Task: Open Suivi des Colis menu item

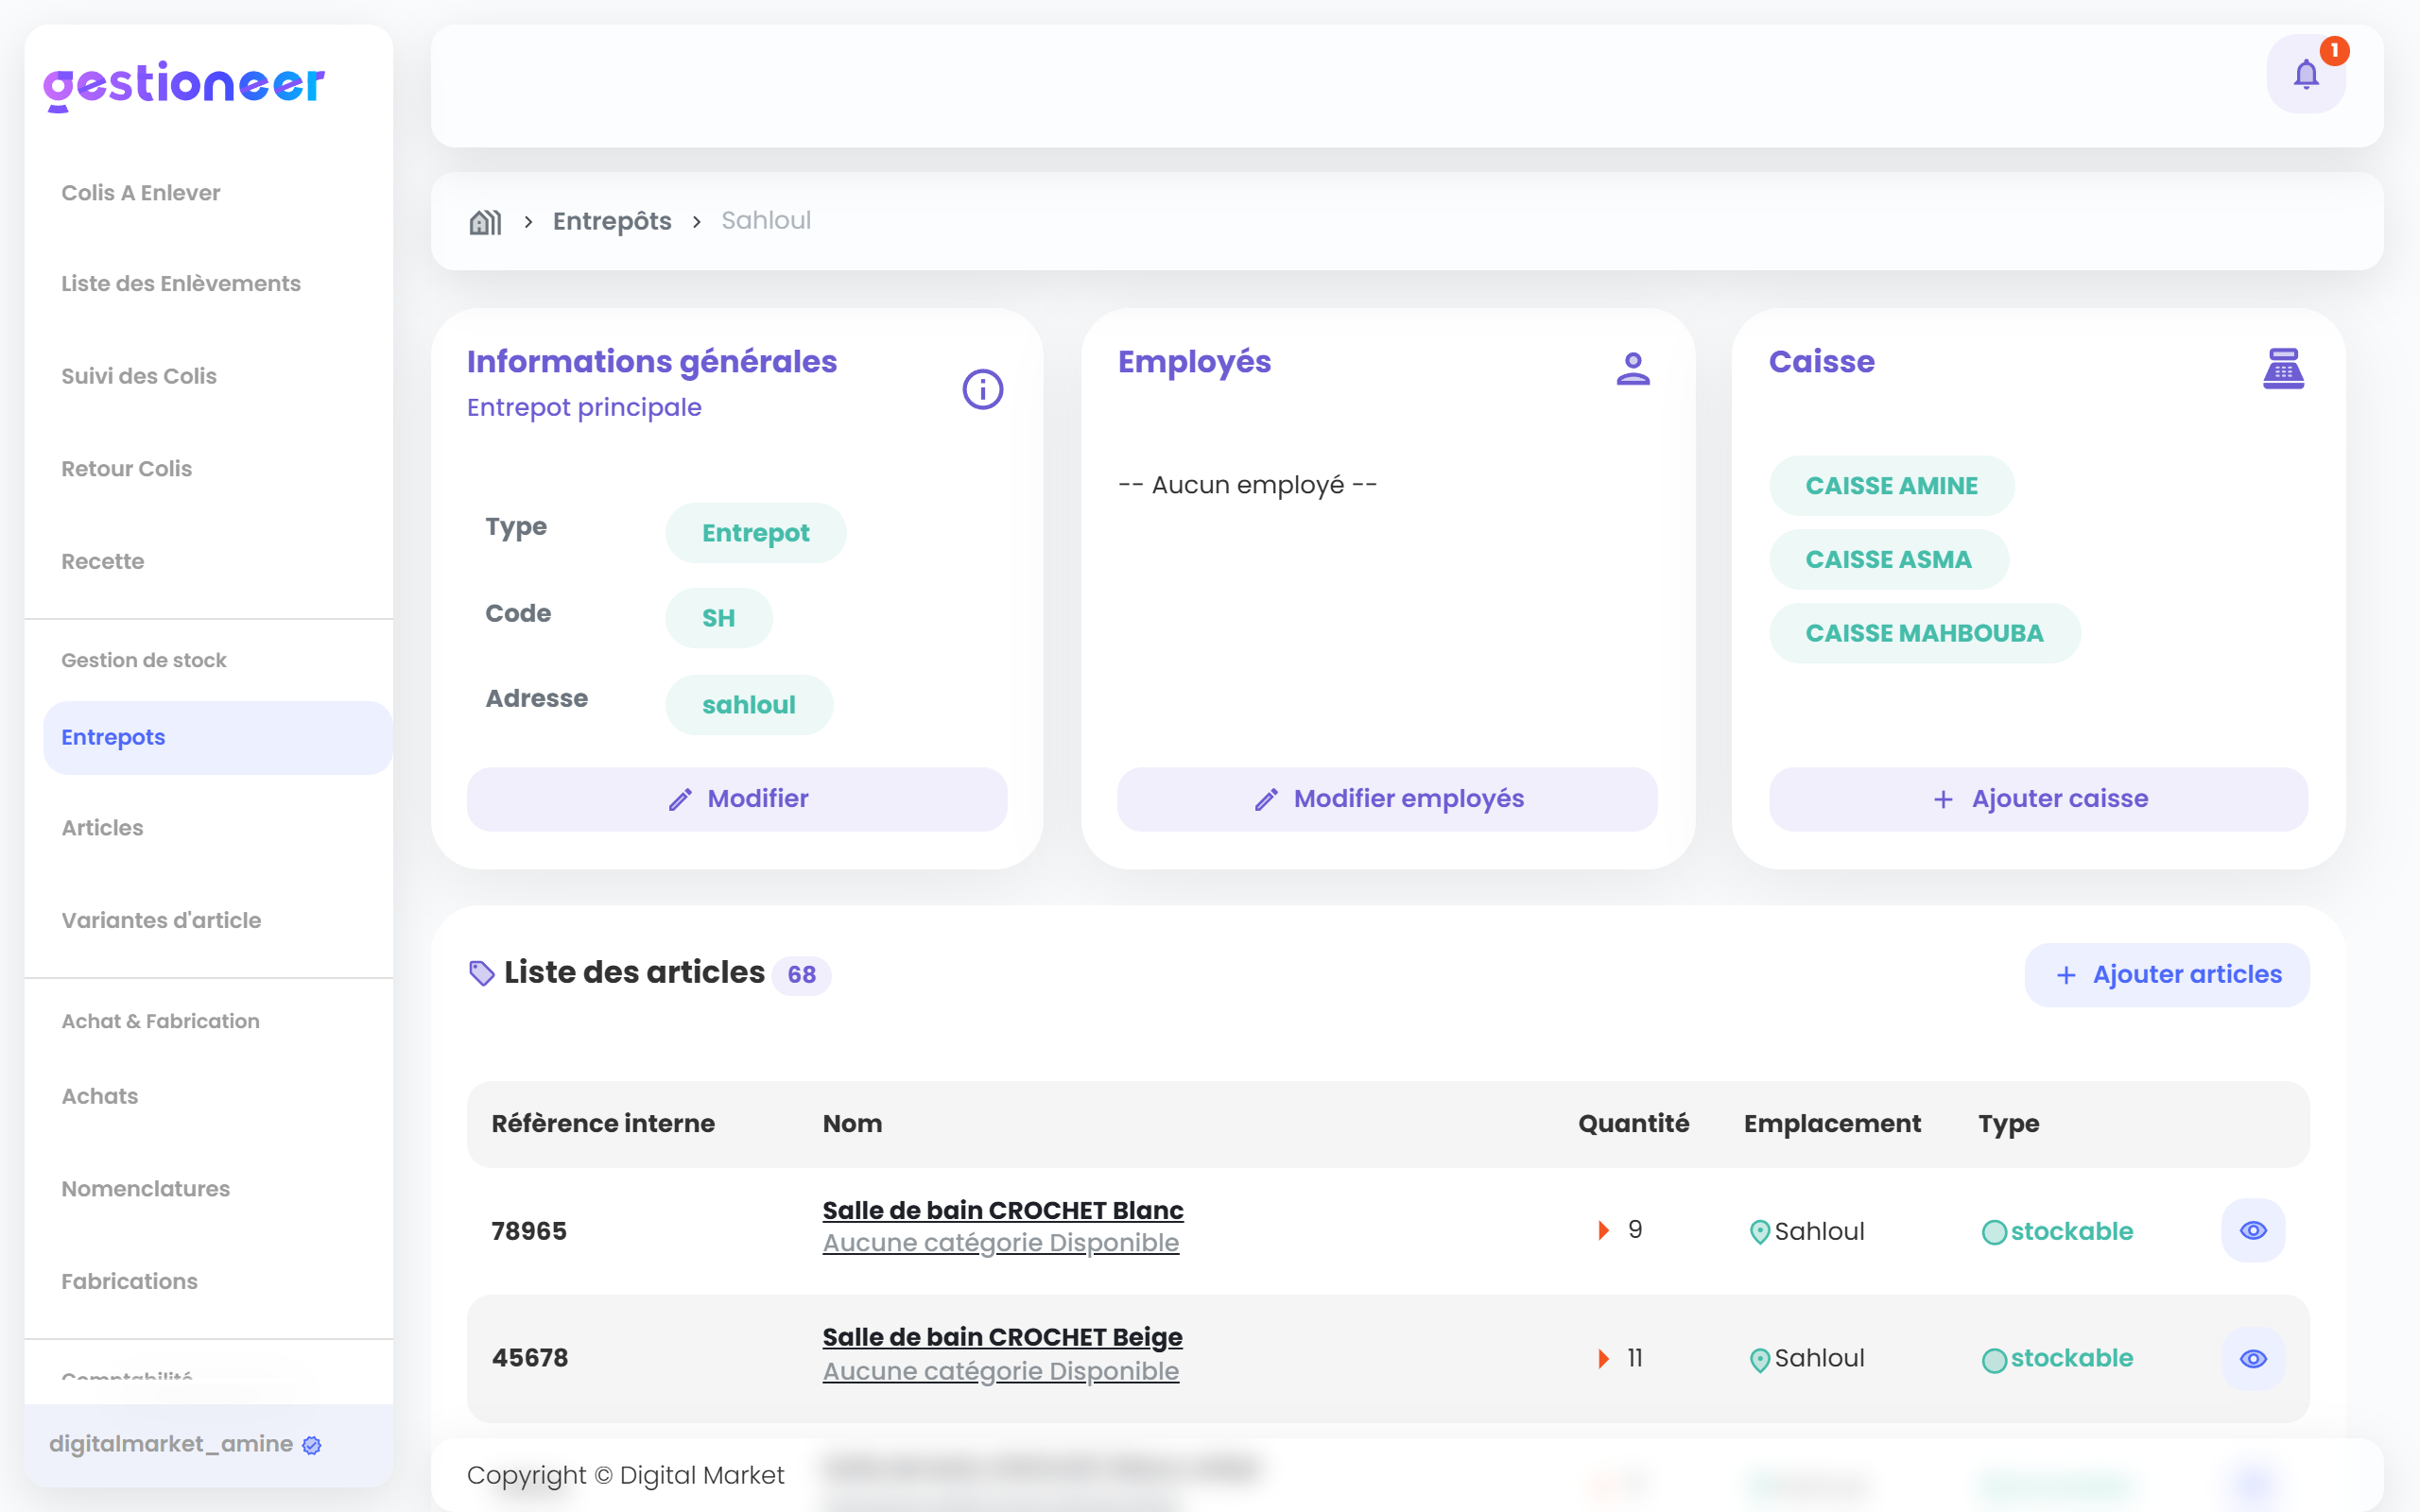Action: point(139,376)
